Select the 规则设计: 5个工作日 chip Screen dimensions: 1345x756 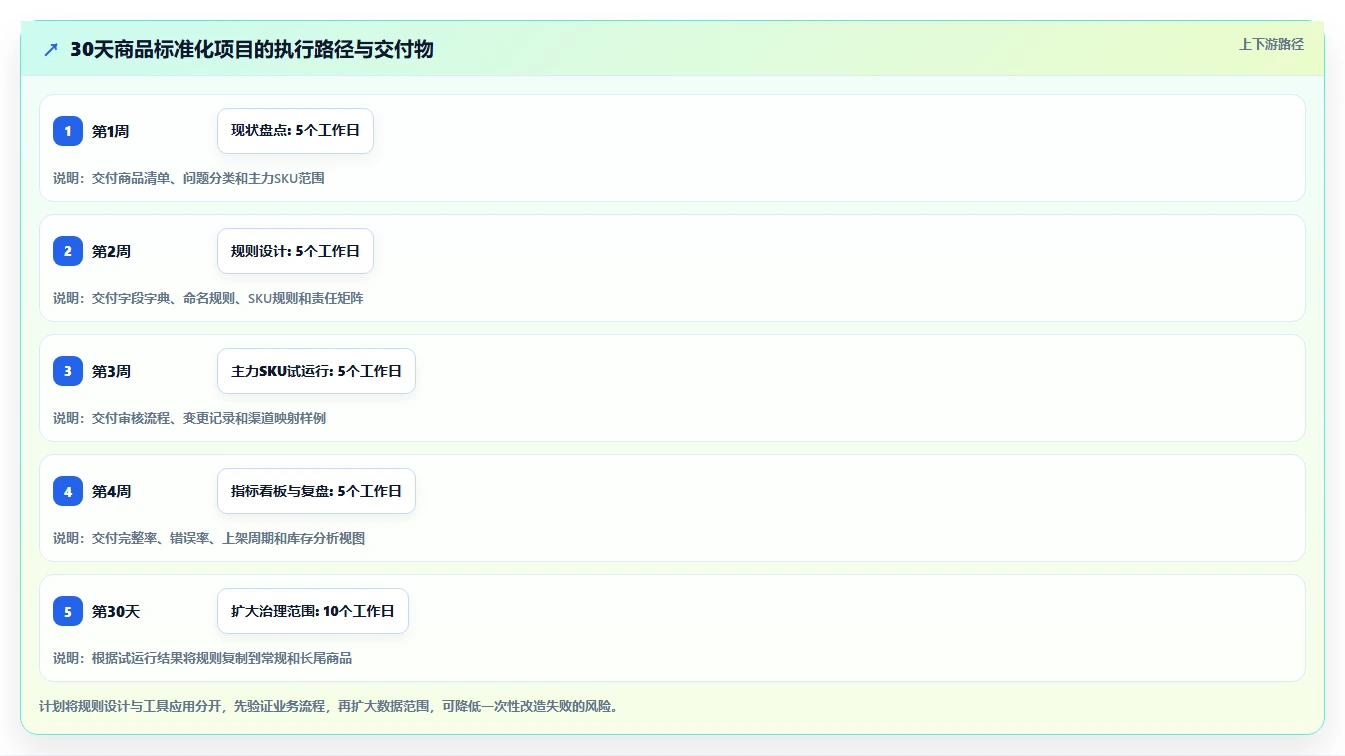click(x=295, y=251)
